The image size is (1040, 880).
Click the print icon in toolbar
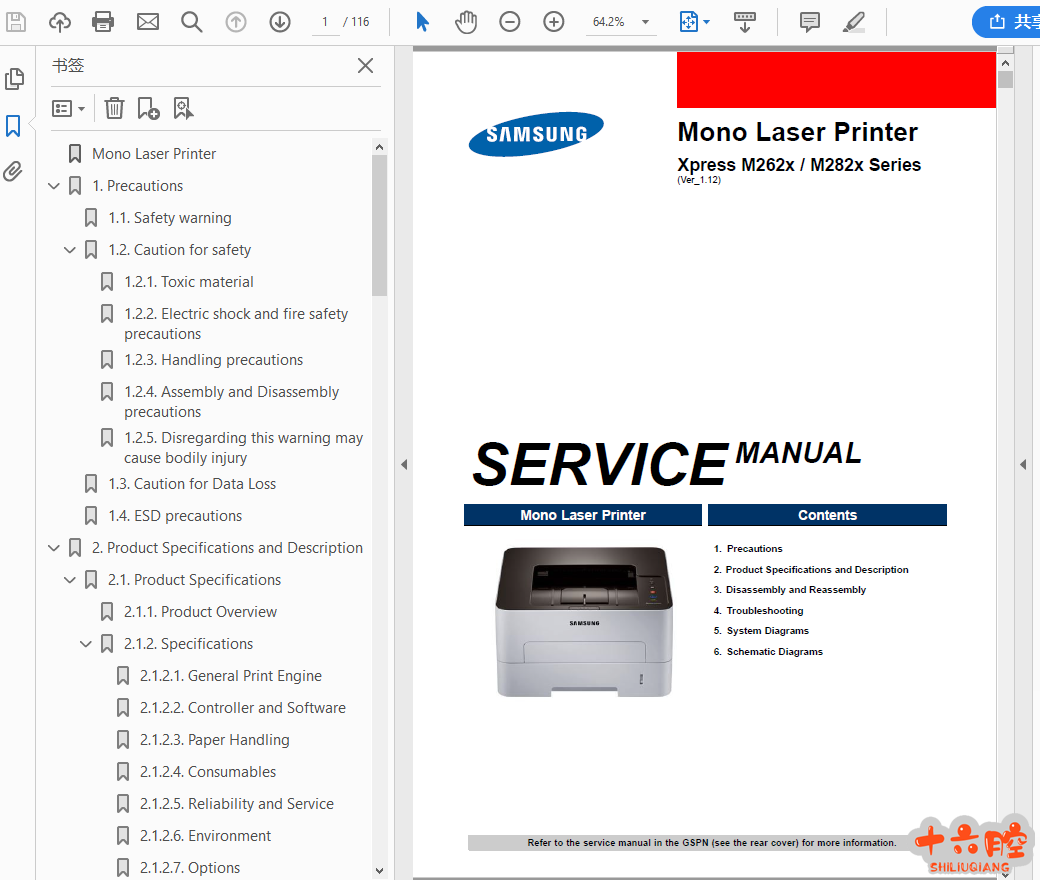tap(103, 21)
